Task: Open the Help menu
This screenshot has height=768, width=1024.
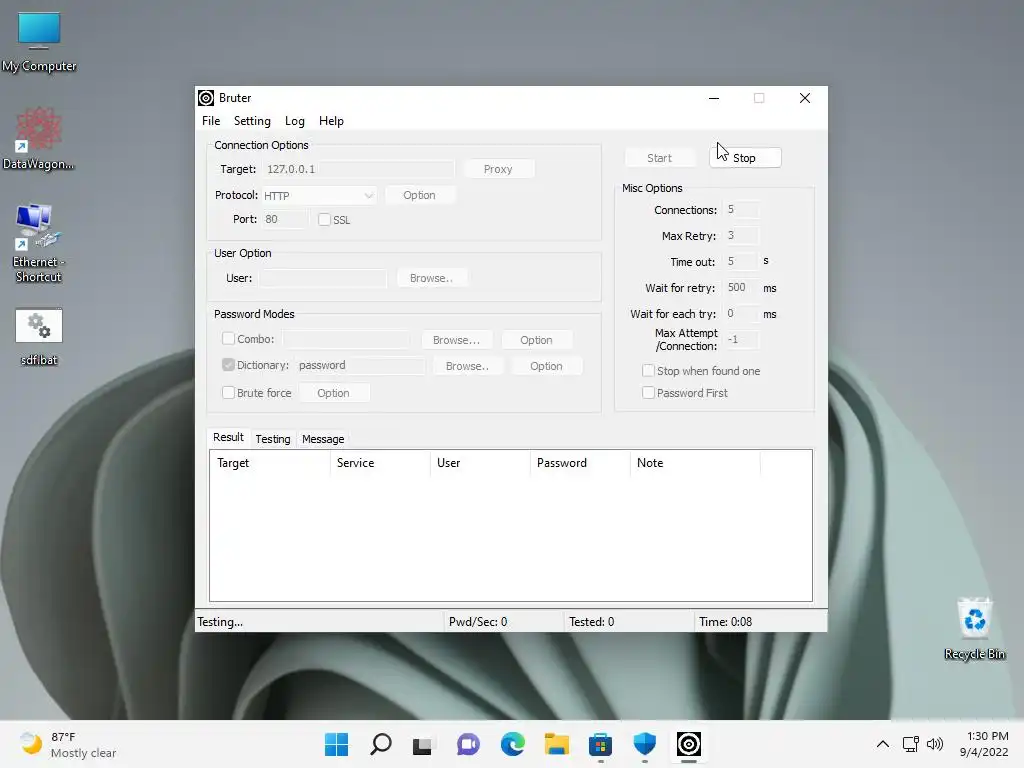Action: click(x=331, y=121)
